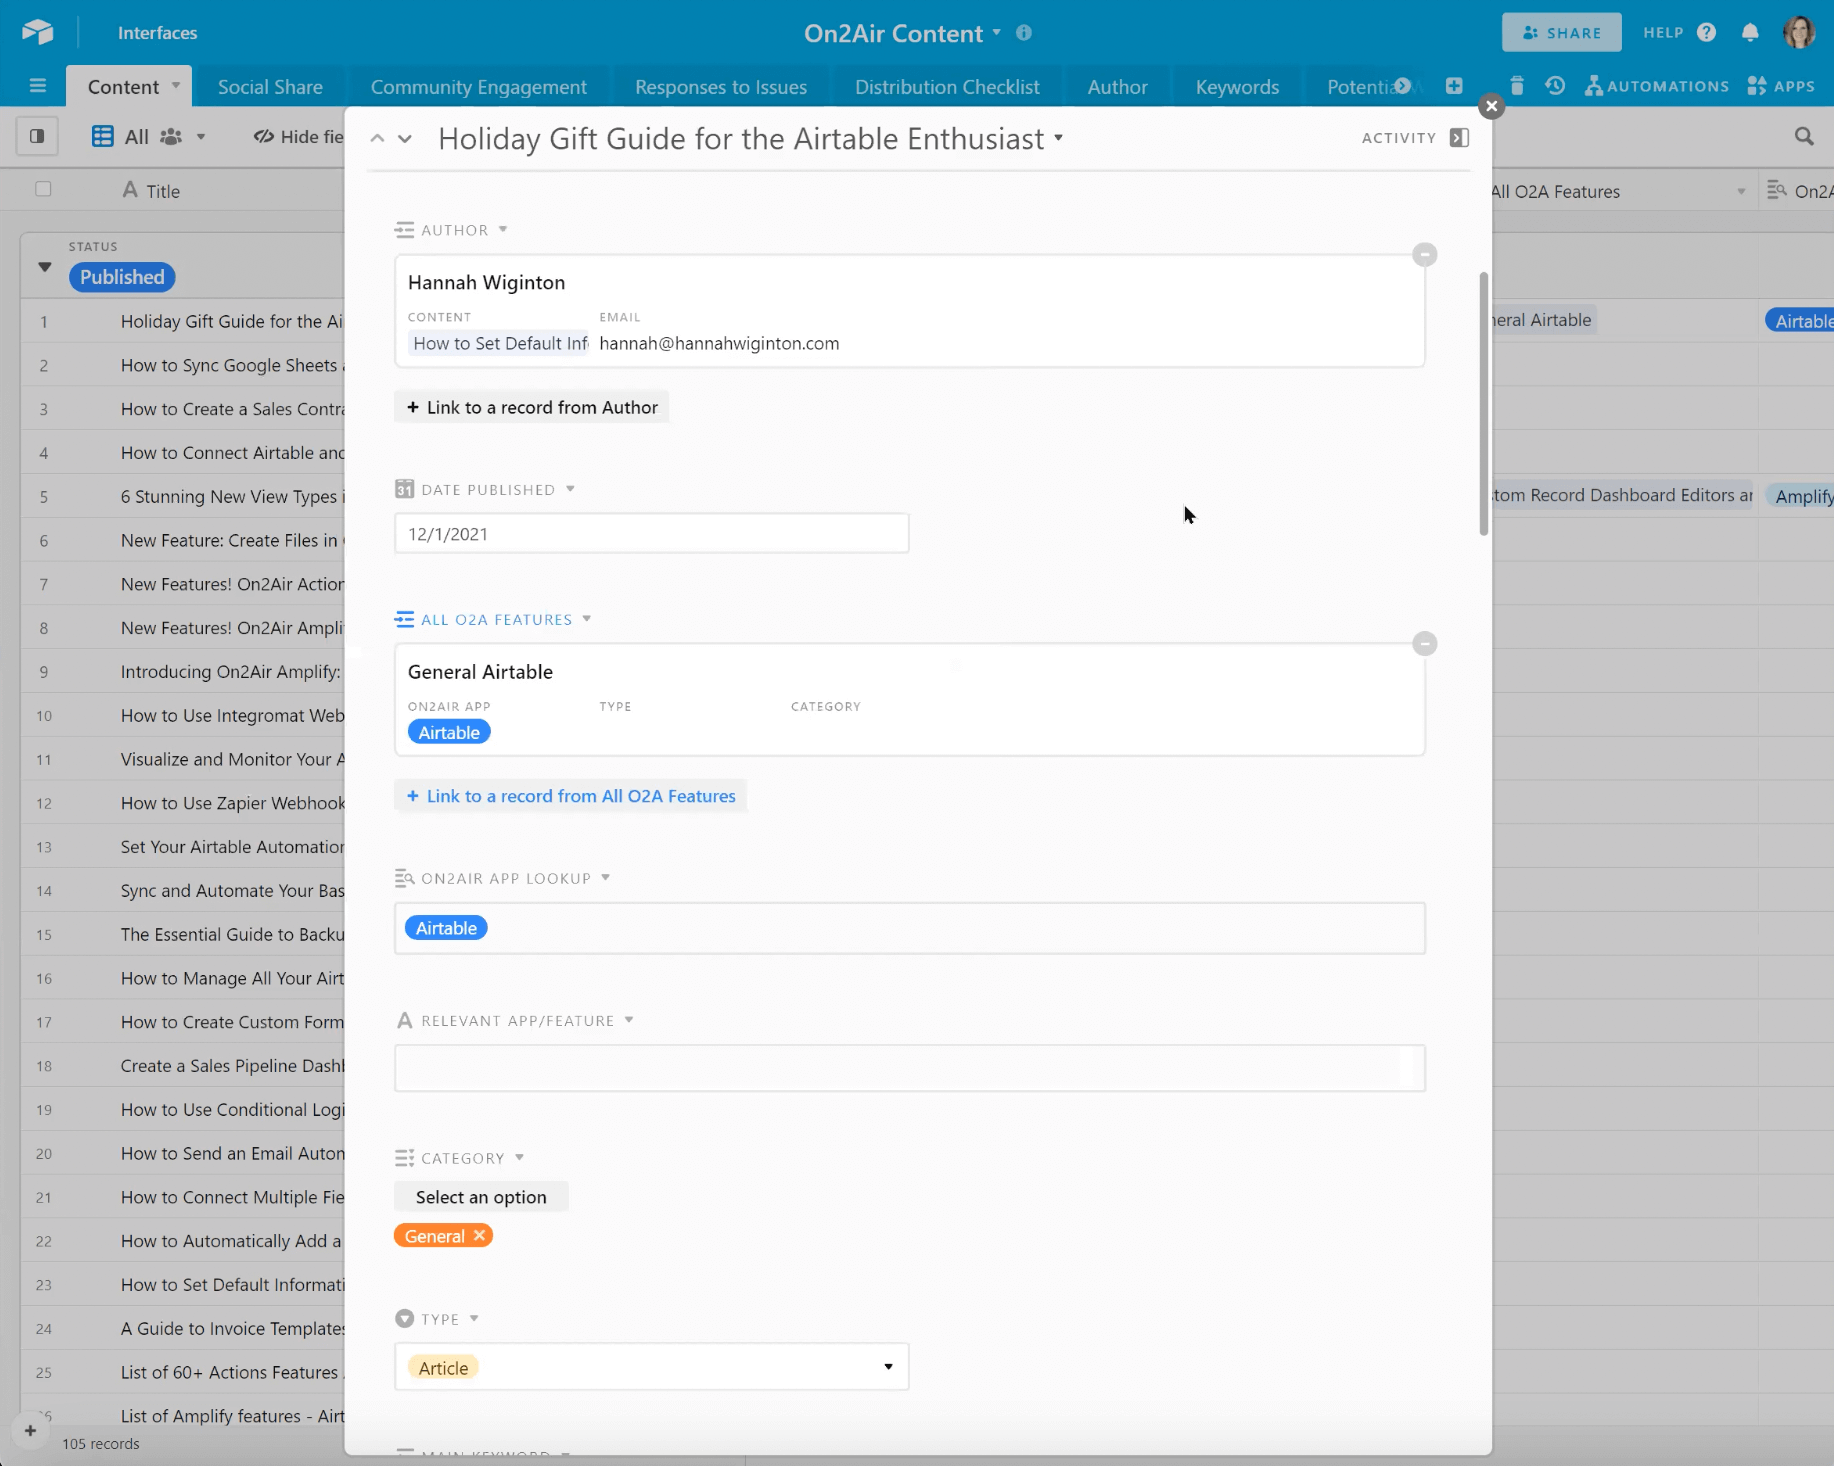1834x1466 pixels.
Task: Collapse the Activity panel icon
Action: coord(1459,138)
